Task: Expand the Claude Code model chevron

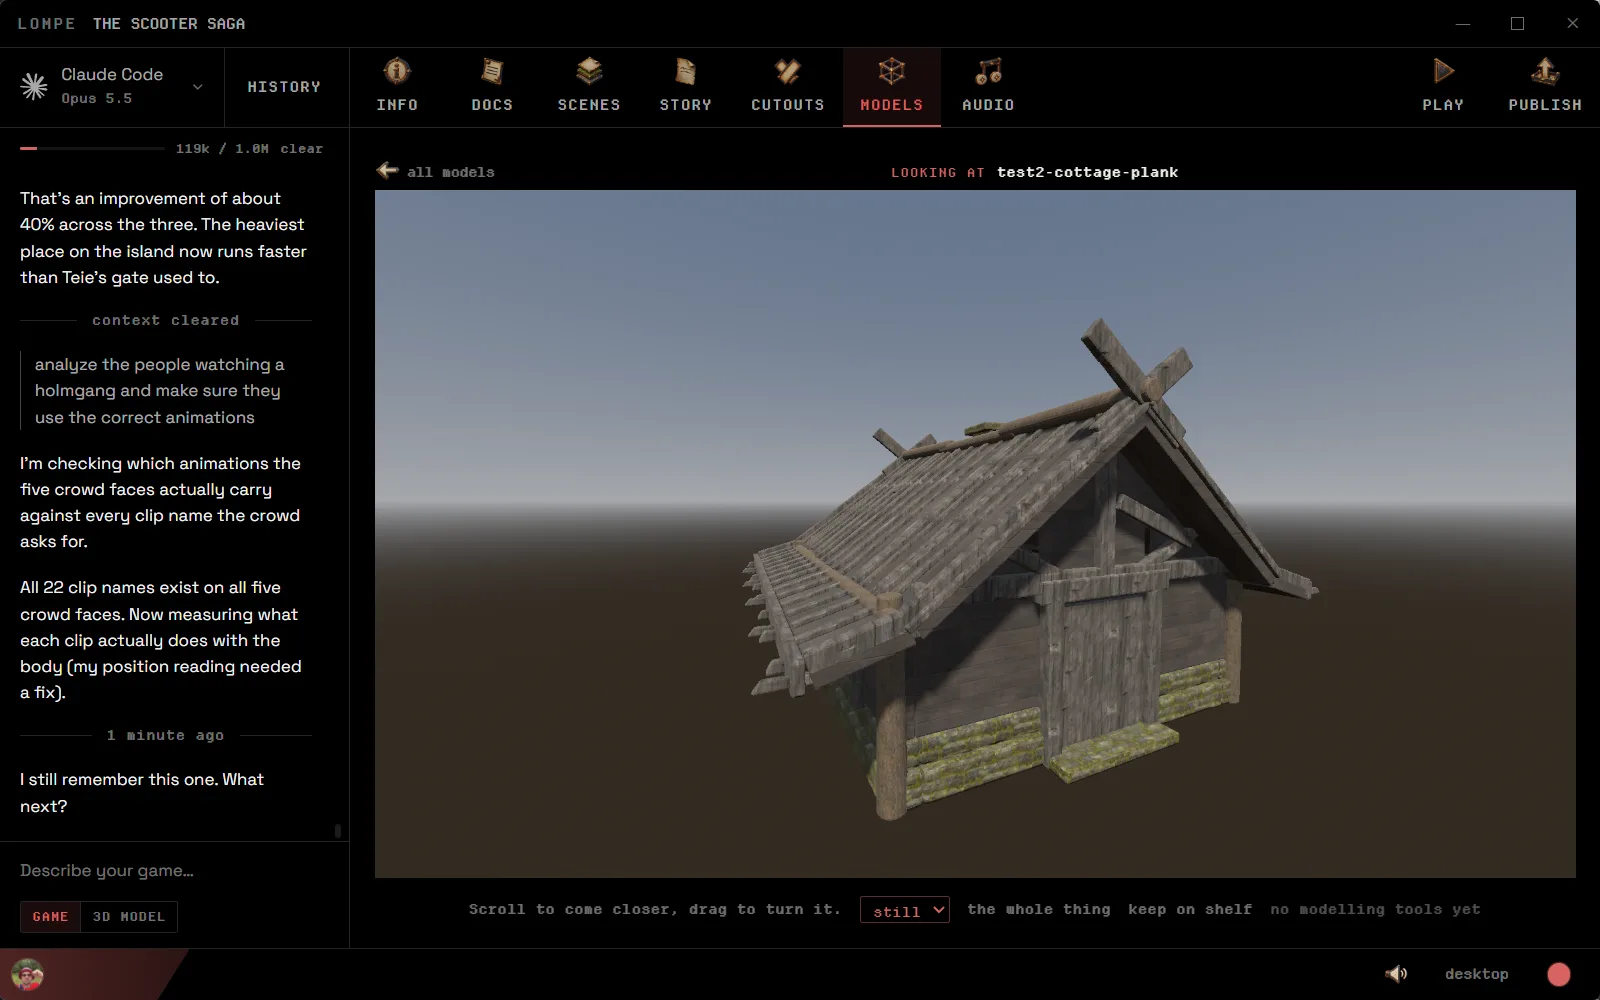Action: pyautogui.click(x=198, y=87)
